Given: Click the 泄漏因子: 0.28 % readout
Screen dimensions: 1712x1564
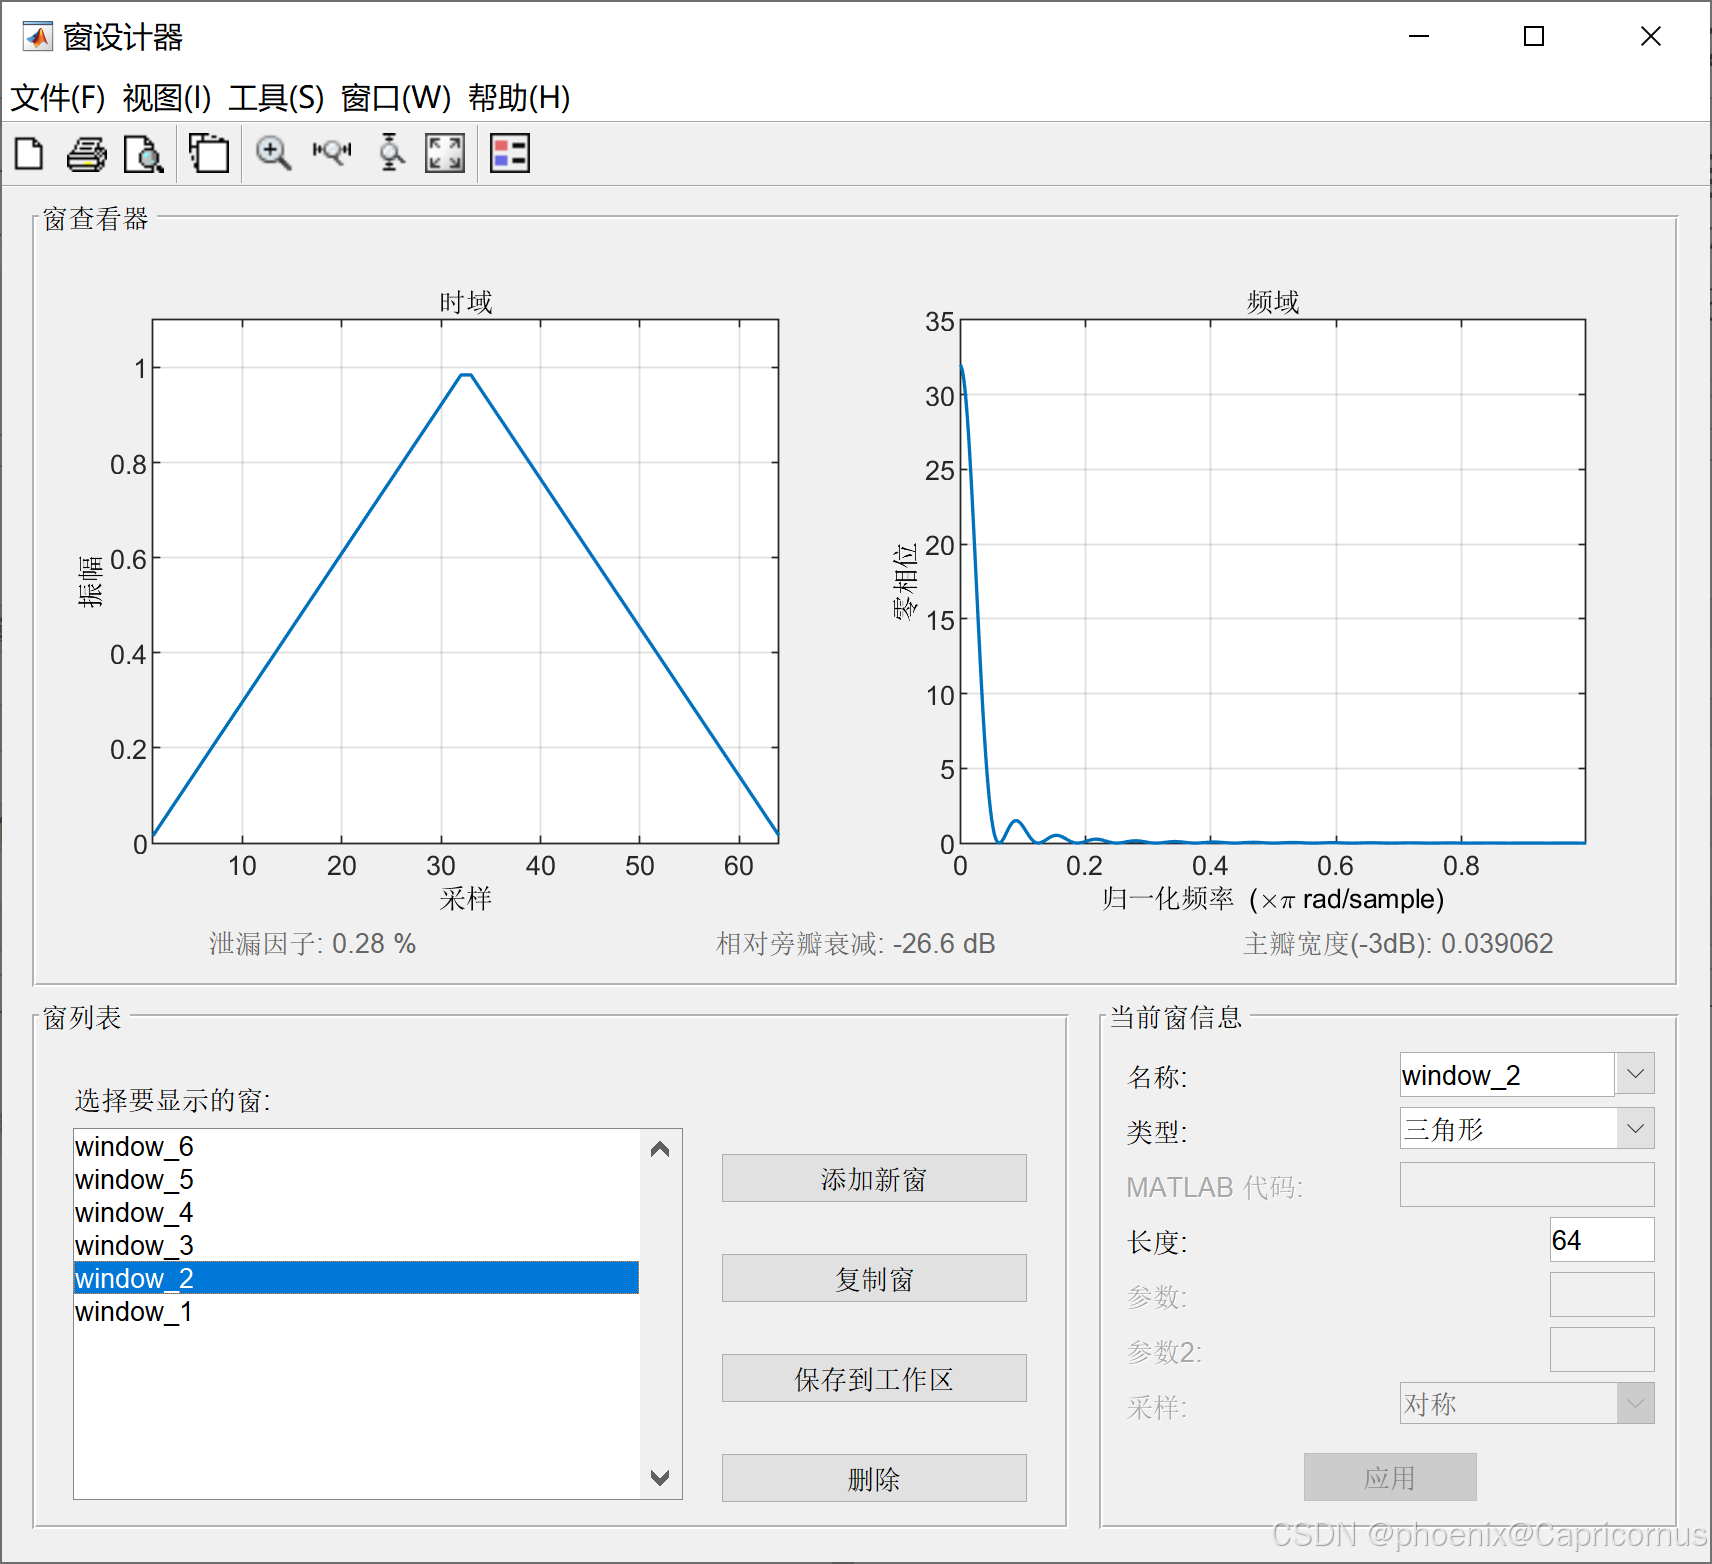Looking at the screenshot, I should click(x=312, y=944).
